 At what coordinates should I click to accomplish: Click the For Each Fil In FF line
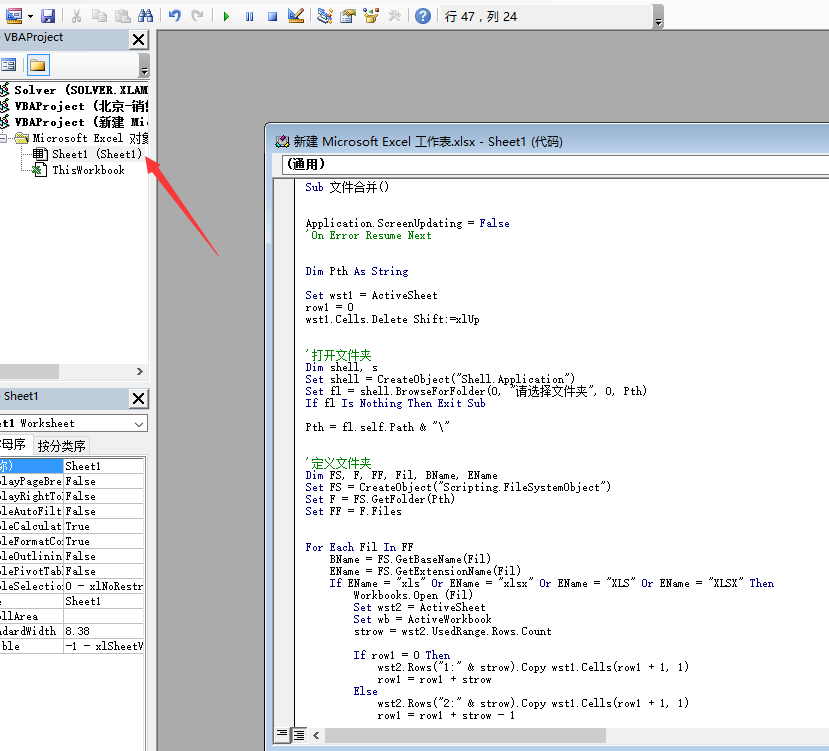(360, 547)
